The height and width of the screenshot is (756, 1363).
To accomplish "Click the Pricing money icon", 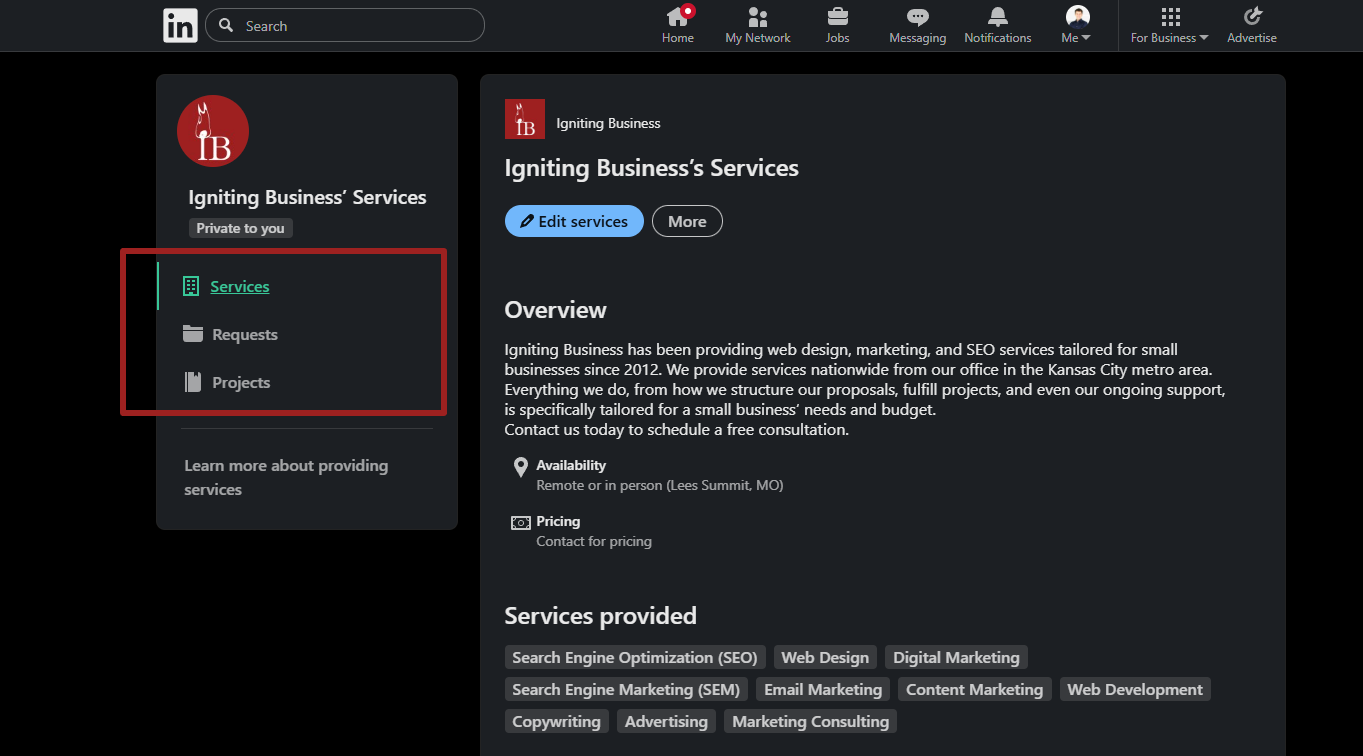I will pos(520,523).
